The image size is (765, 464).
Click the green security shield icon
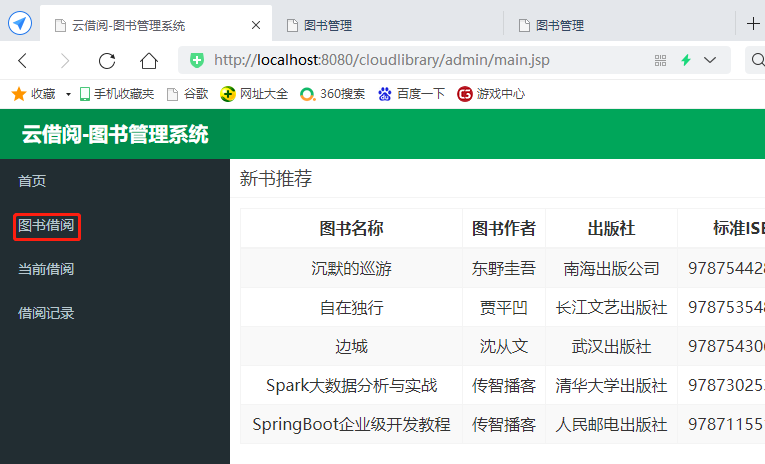(x=197, y=60)
